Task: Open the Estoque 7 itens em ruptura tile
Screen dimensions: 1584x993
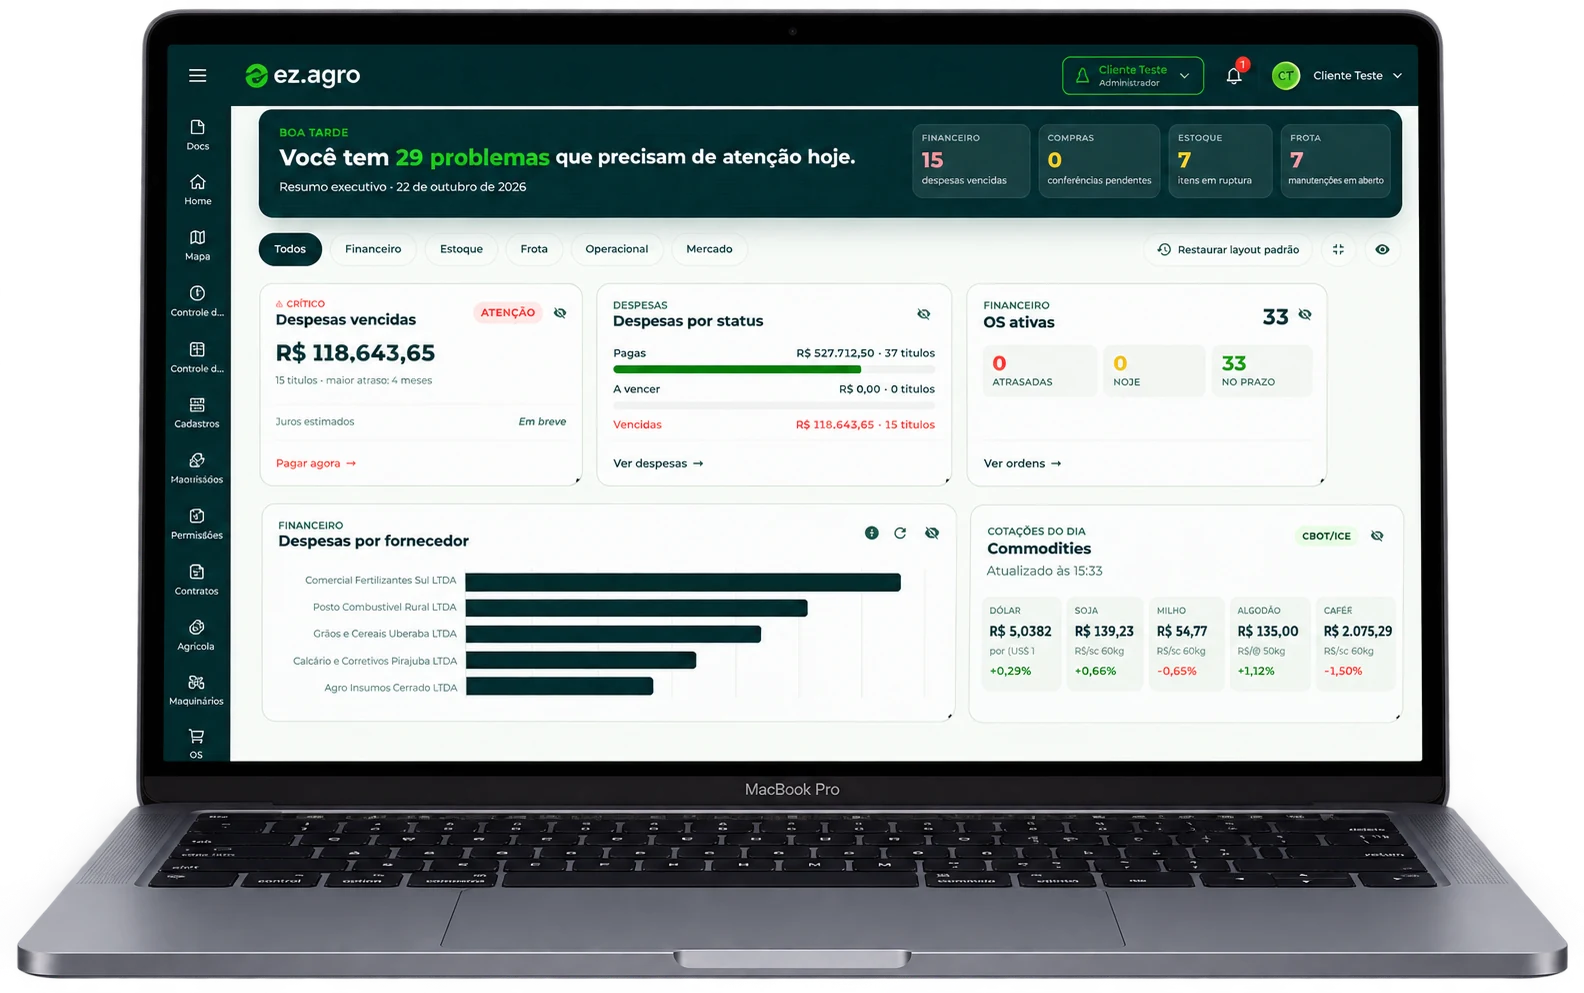Action: (x=1220, y=161)
